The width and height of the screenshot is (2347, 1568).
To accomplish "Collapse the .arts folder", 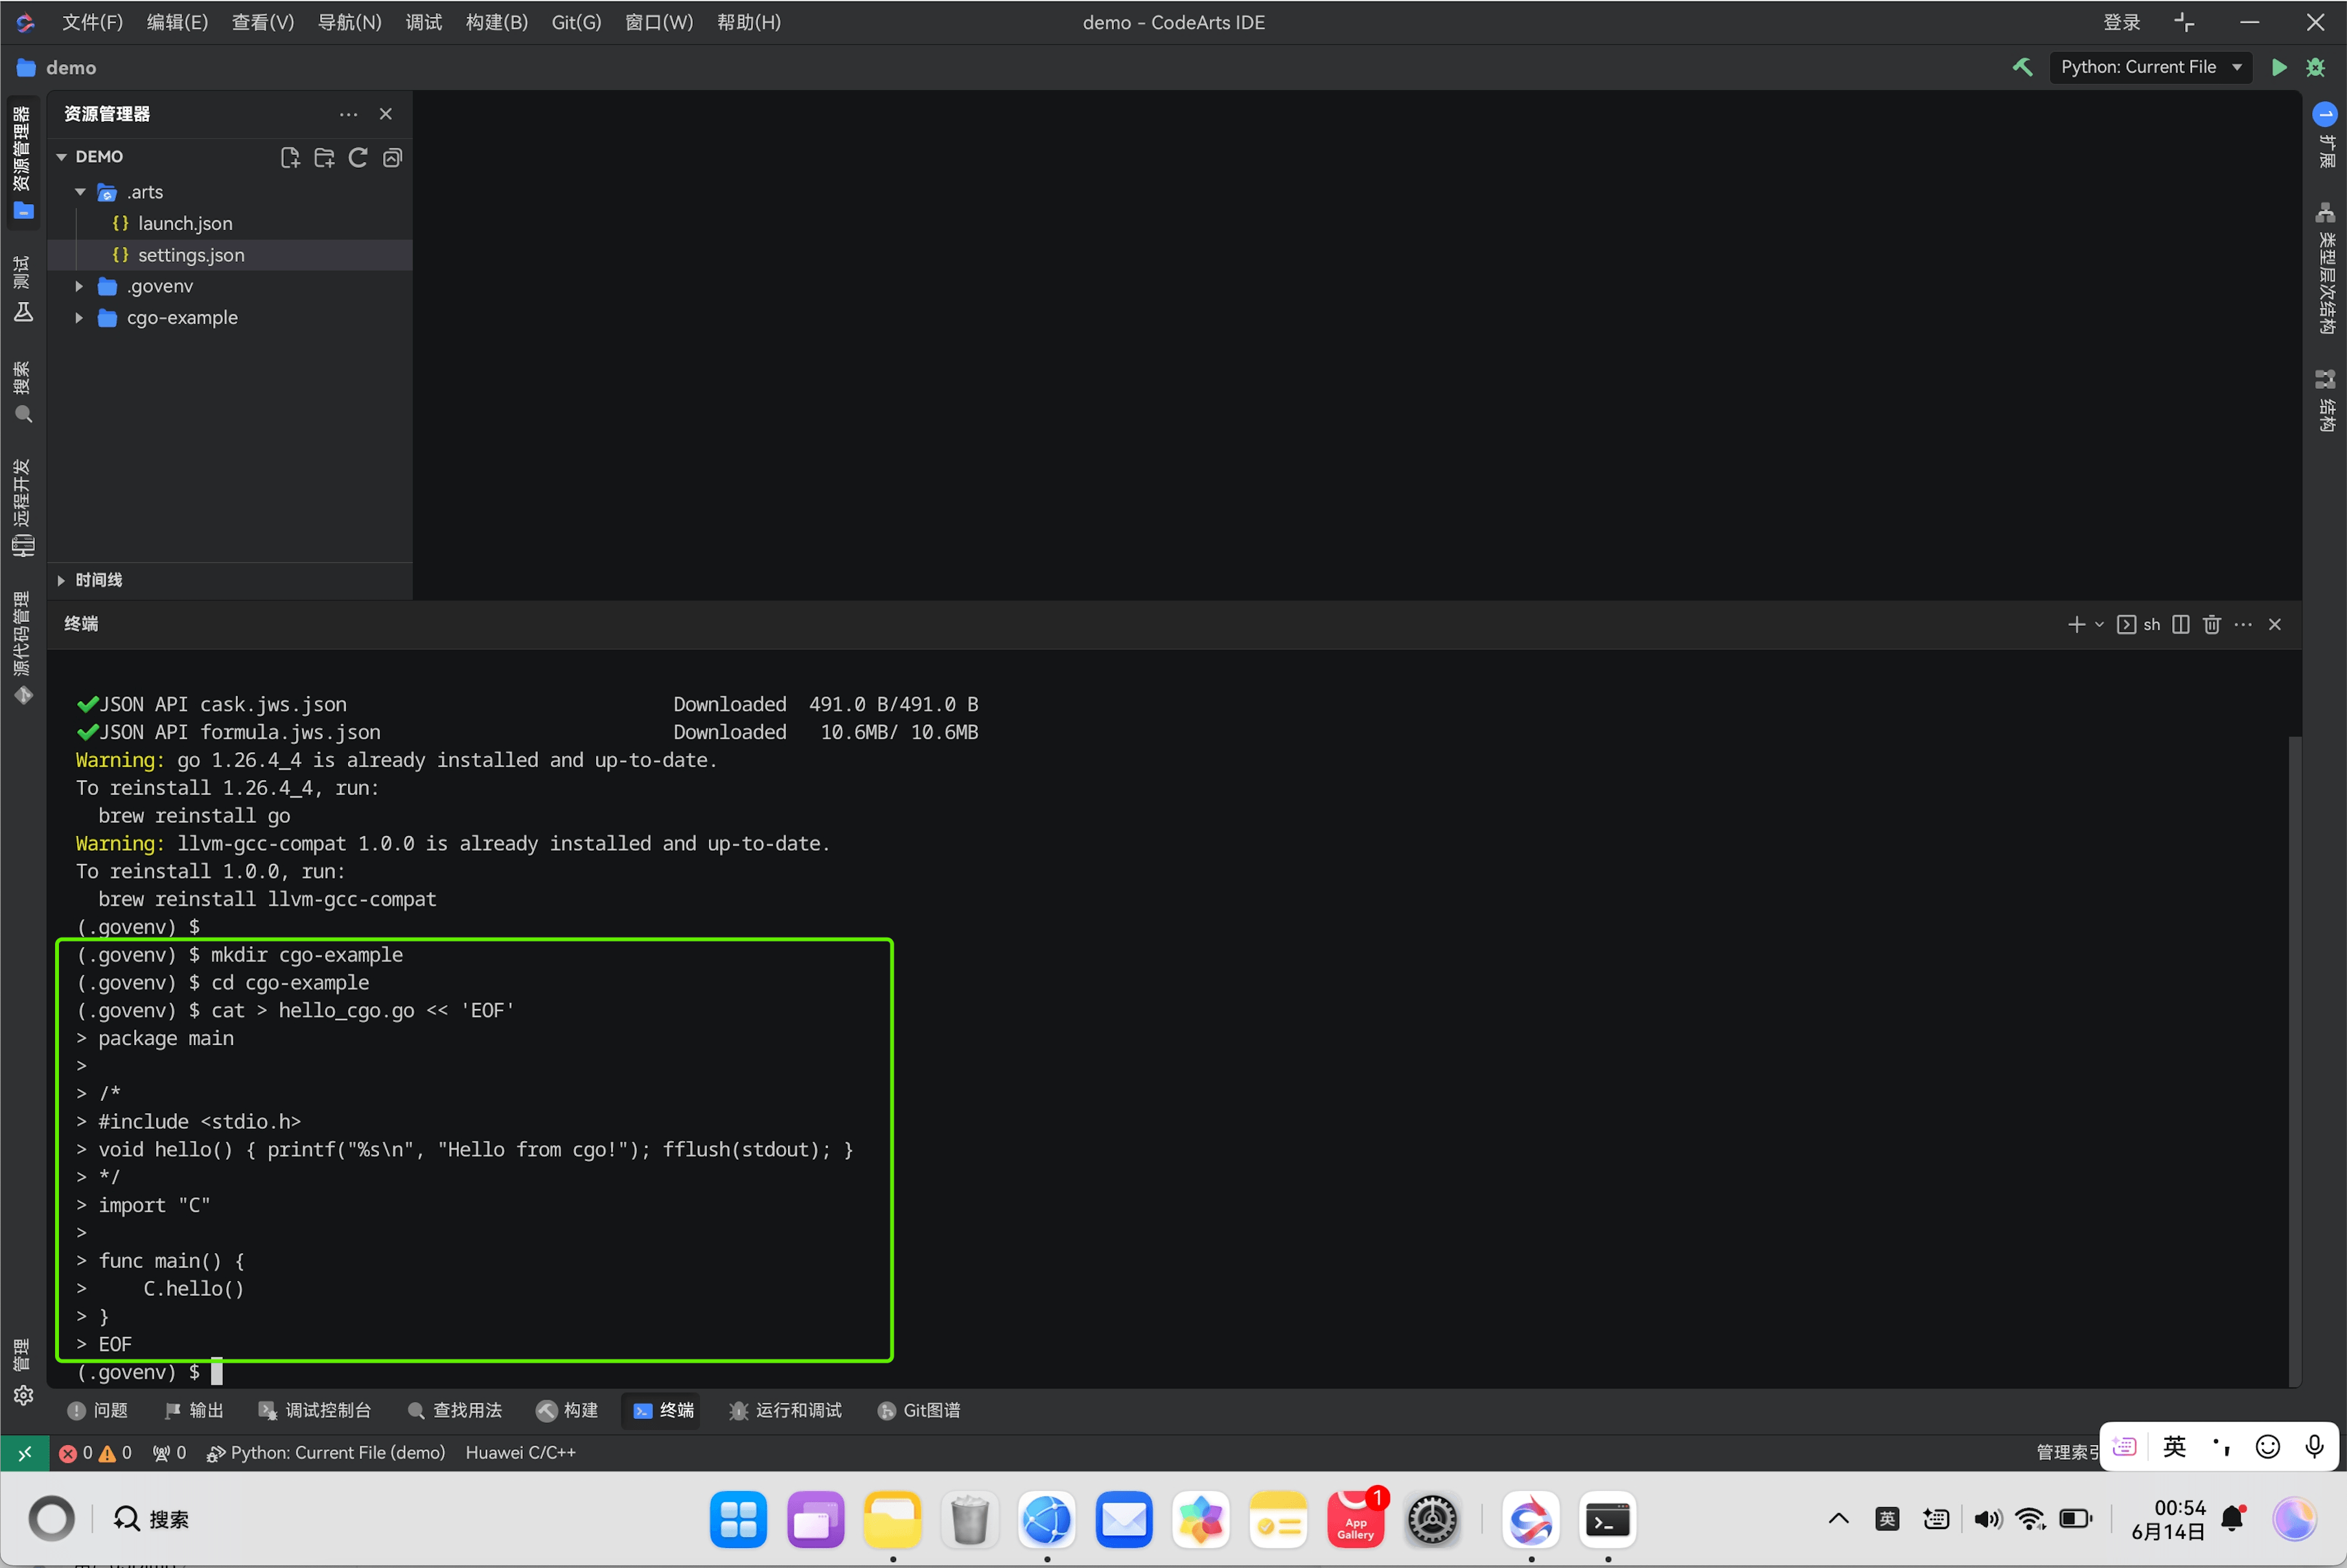I will pos(80,192).
